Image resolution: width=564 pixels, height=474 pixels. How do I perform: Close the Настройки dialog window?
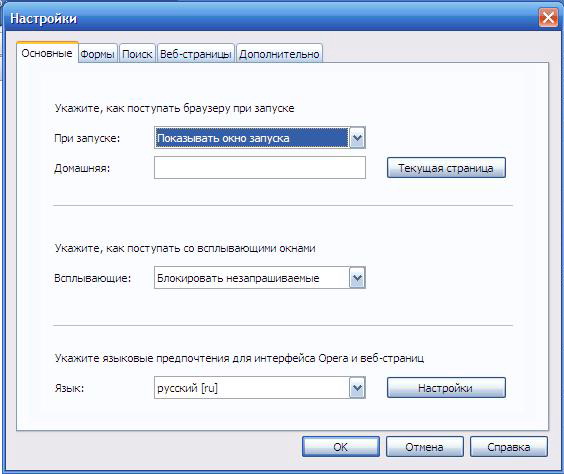(548, 17)
